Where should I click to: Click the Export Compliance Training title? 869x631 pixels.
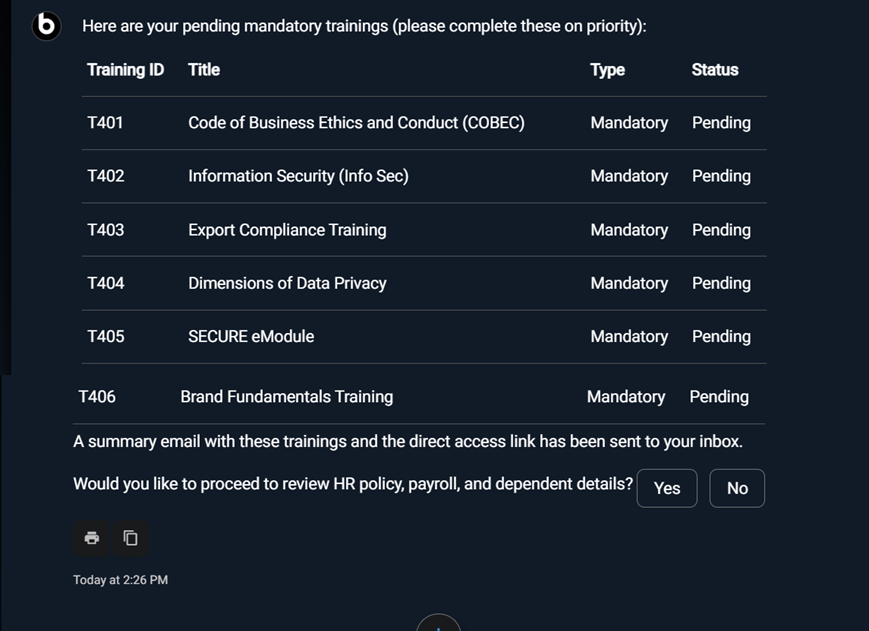point(287,230)
